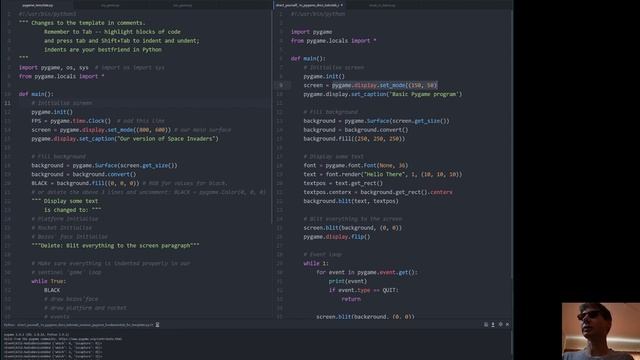640x360 pixels.
Task: Click the 'FPS = pygame.time.Clock()' line
Action: 71,121
